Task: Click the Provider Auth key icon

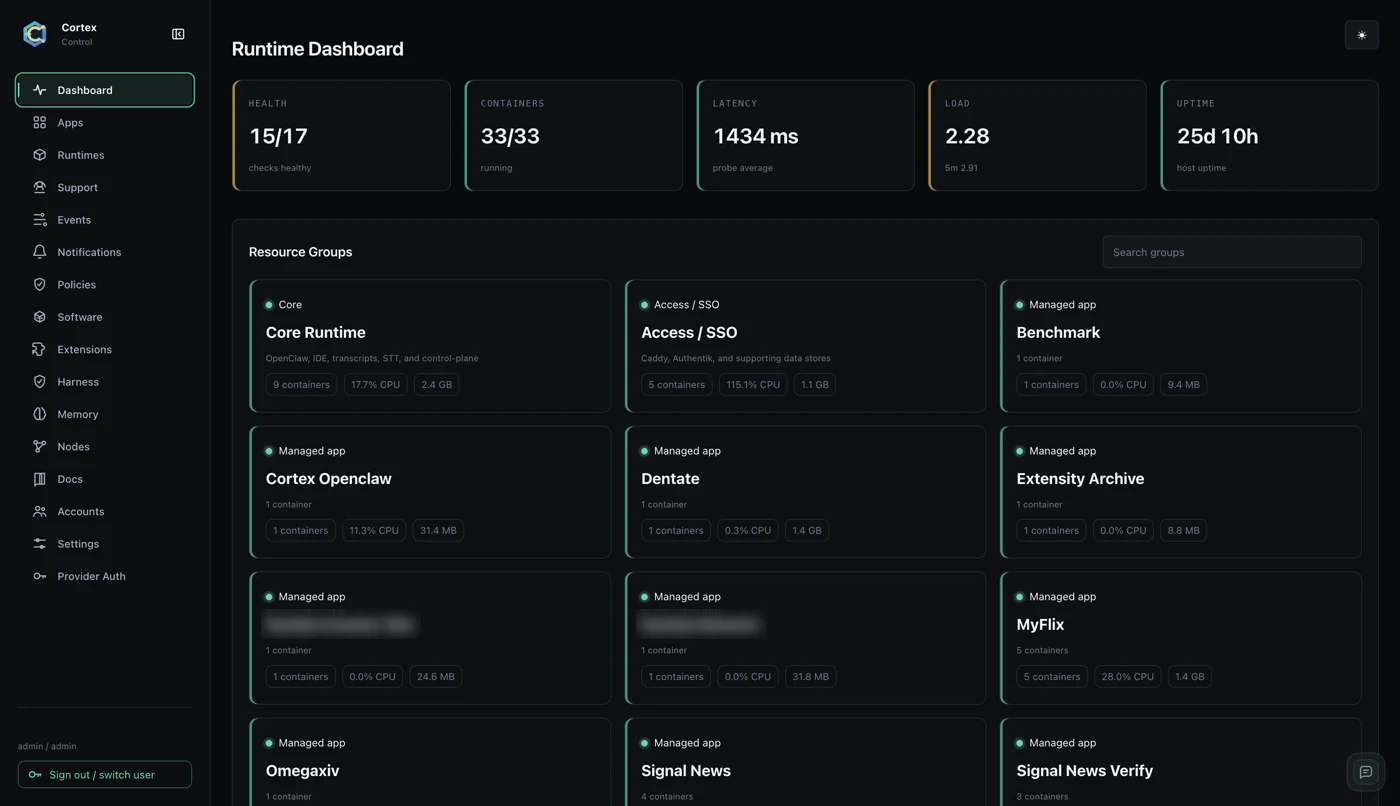Action: 40,576
